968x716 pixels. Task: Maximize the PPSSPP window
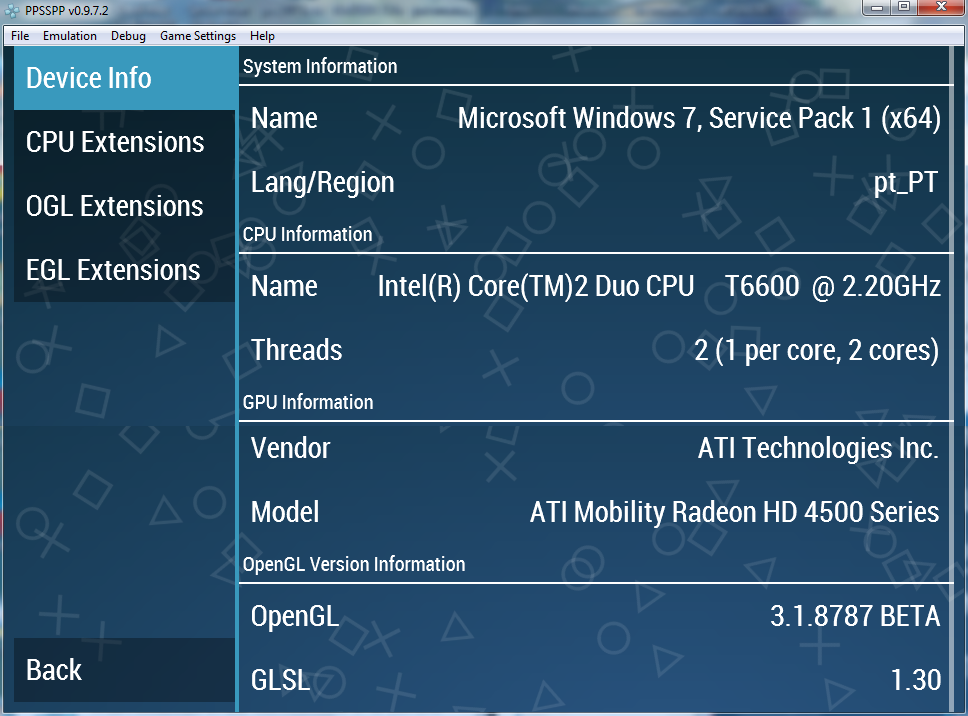click(904, 8)
